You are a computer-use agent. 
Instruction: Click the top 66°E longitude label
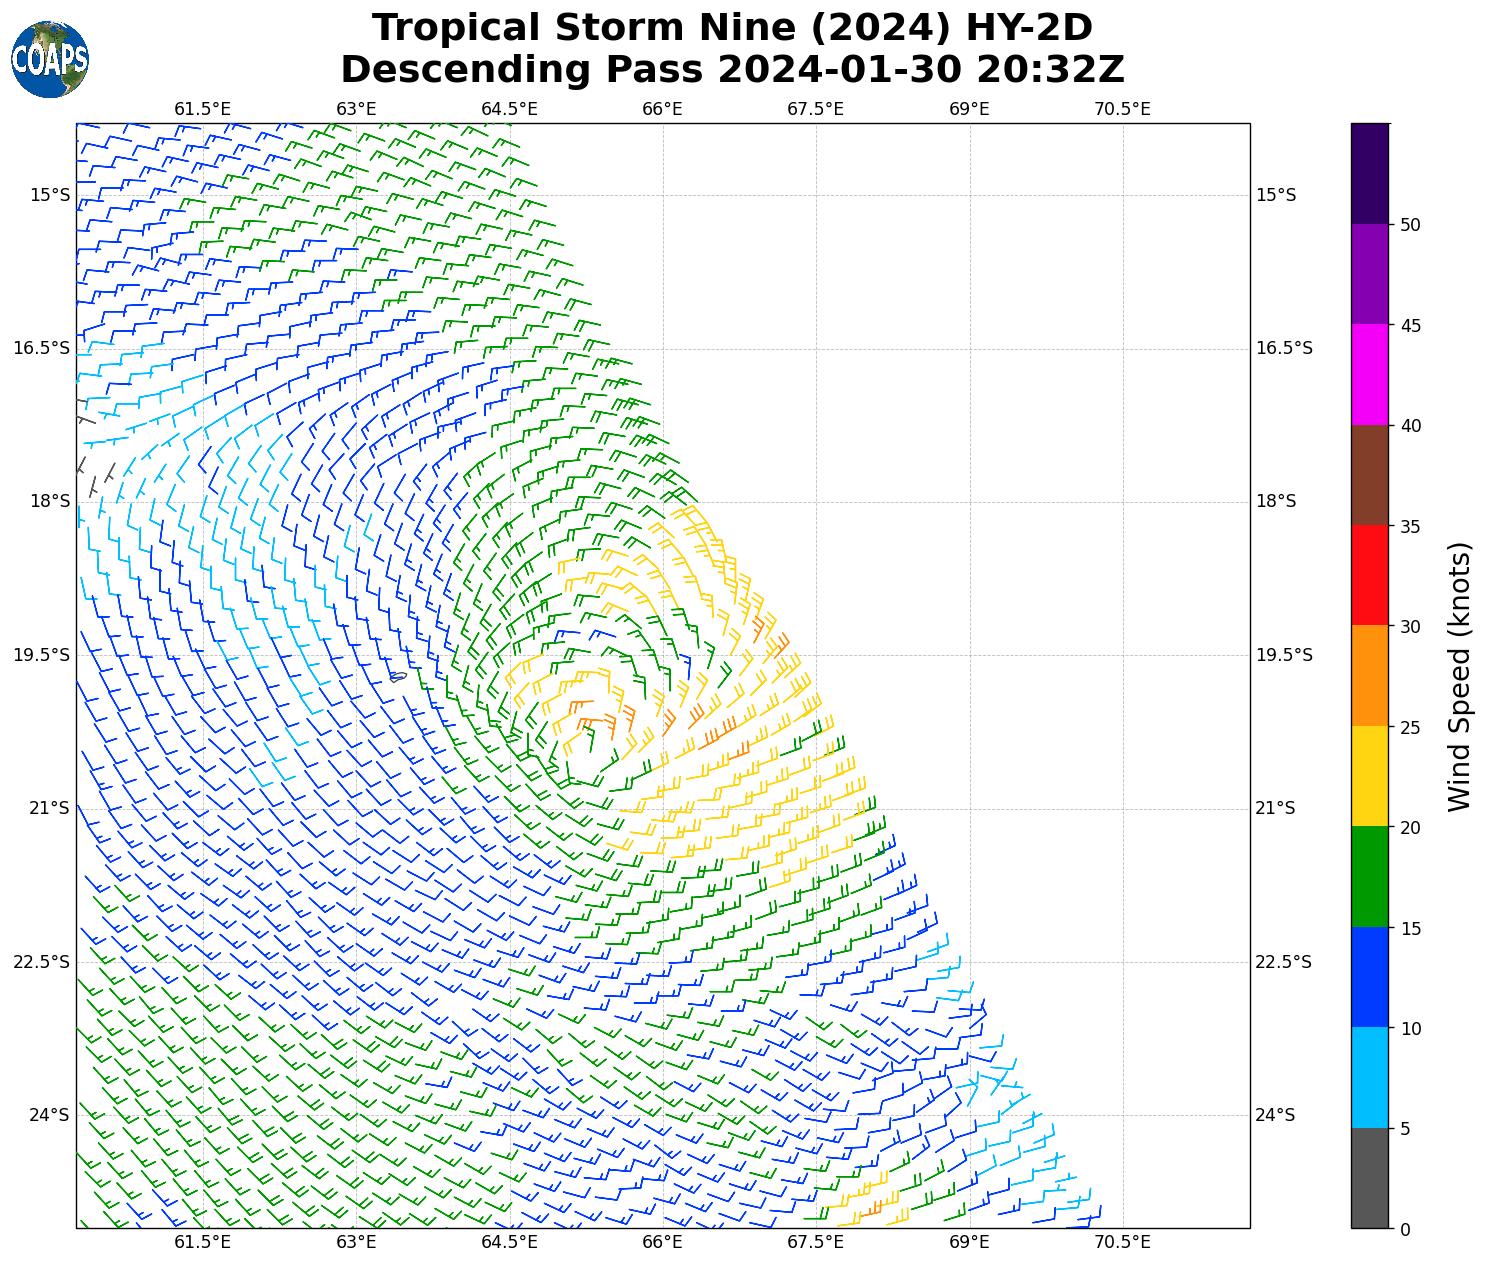tap(662, 109)
